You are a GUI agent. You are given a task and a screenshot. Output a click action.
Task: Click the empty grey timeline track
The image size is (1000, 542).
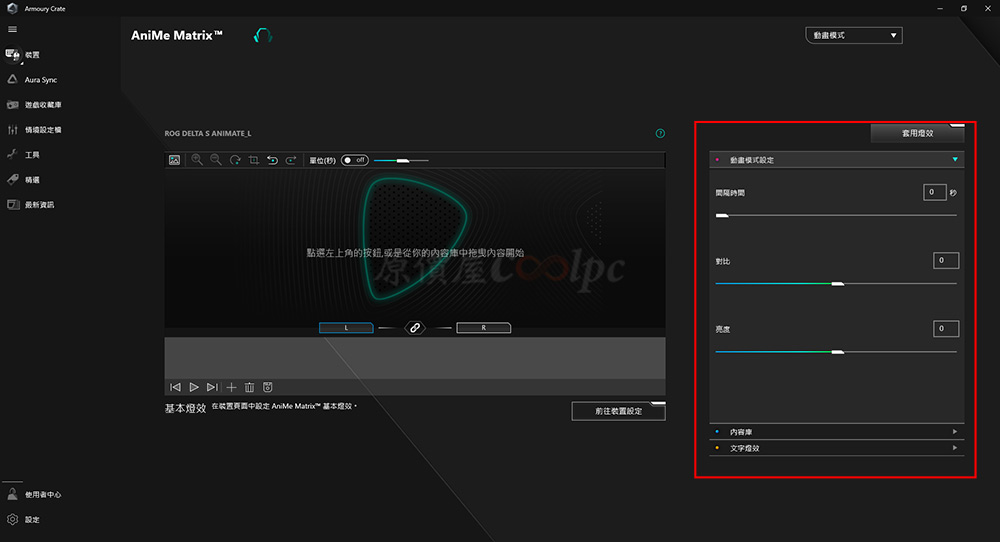tap(415, 358)
